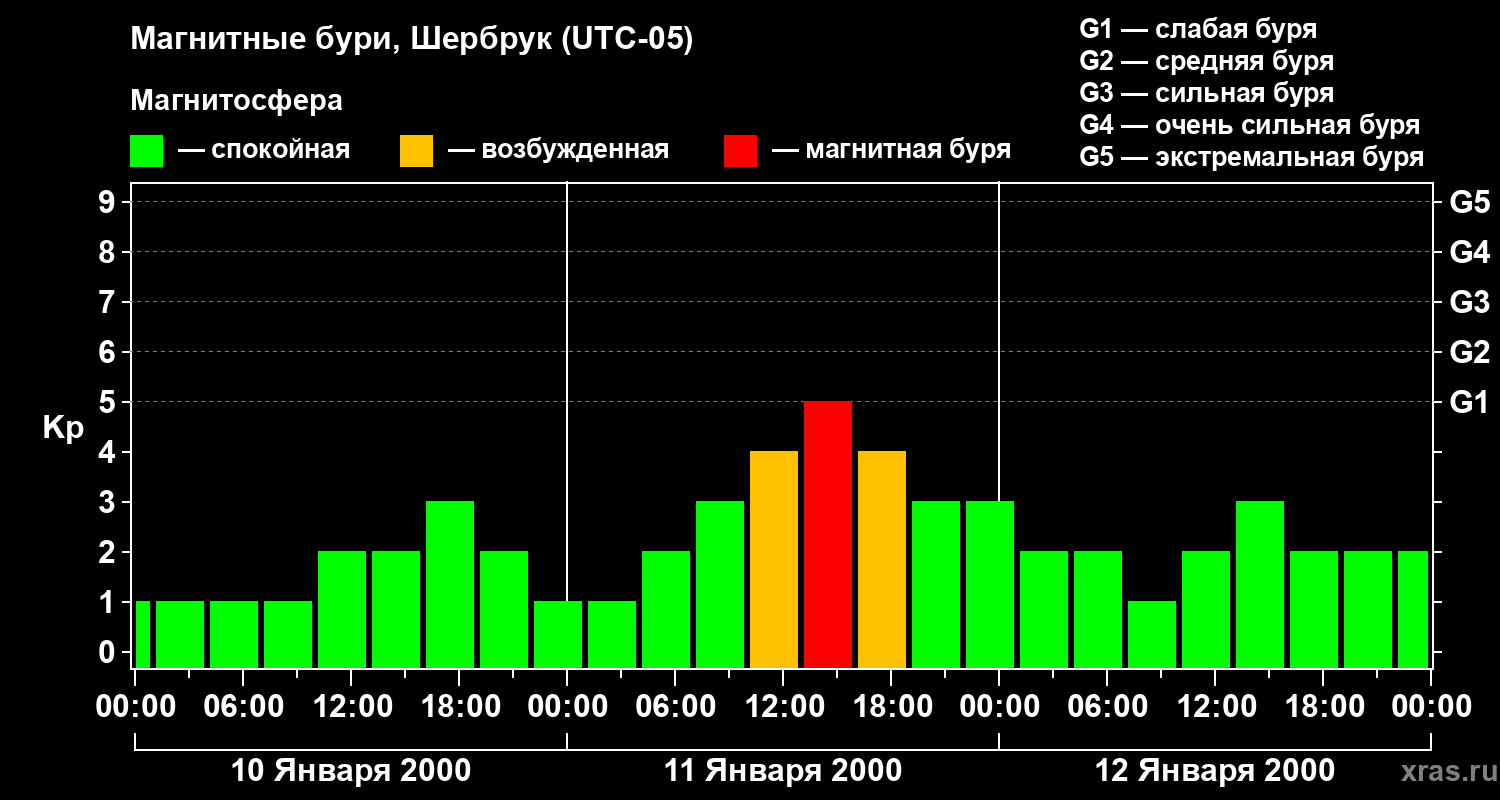Pick the Kp 3 green bar on 10 January

(450, 585)
